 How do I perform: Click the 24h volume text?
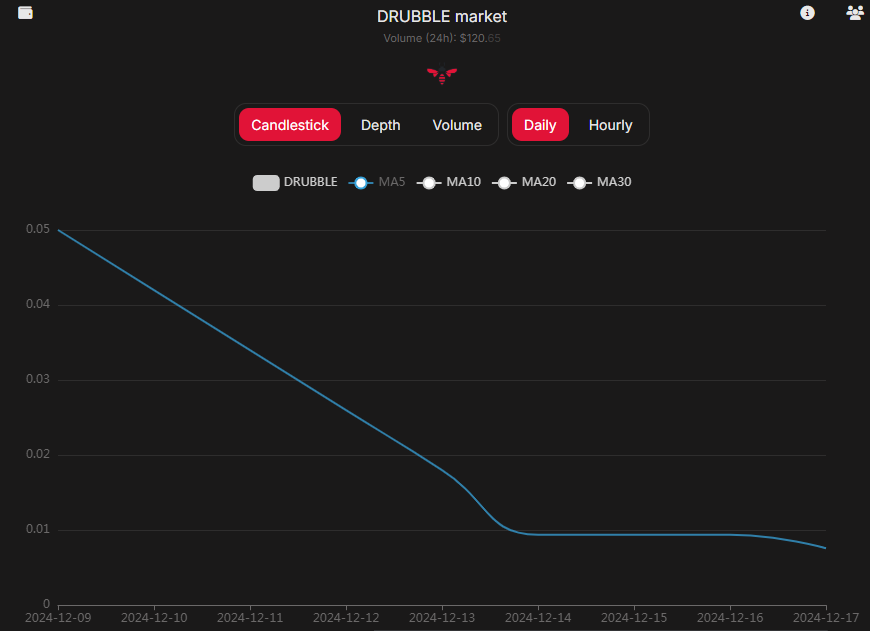442,38
